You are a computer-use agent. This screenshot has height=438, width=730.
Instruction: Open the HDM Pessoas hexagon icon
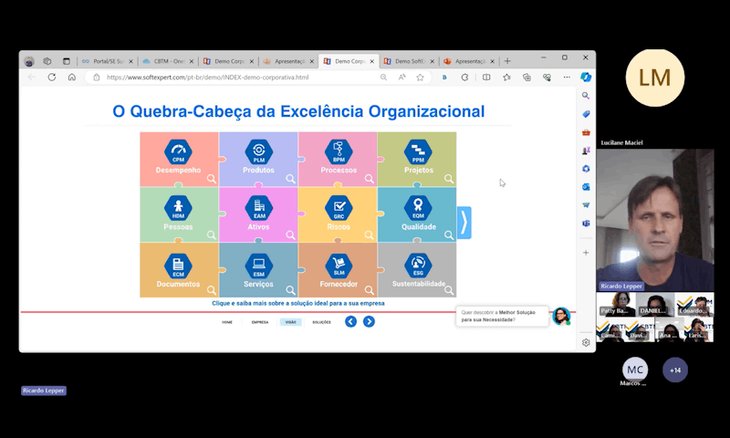pyautogui.click(x=178, y=208)
